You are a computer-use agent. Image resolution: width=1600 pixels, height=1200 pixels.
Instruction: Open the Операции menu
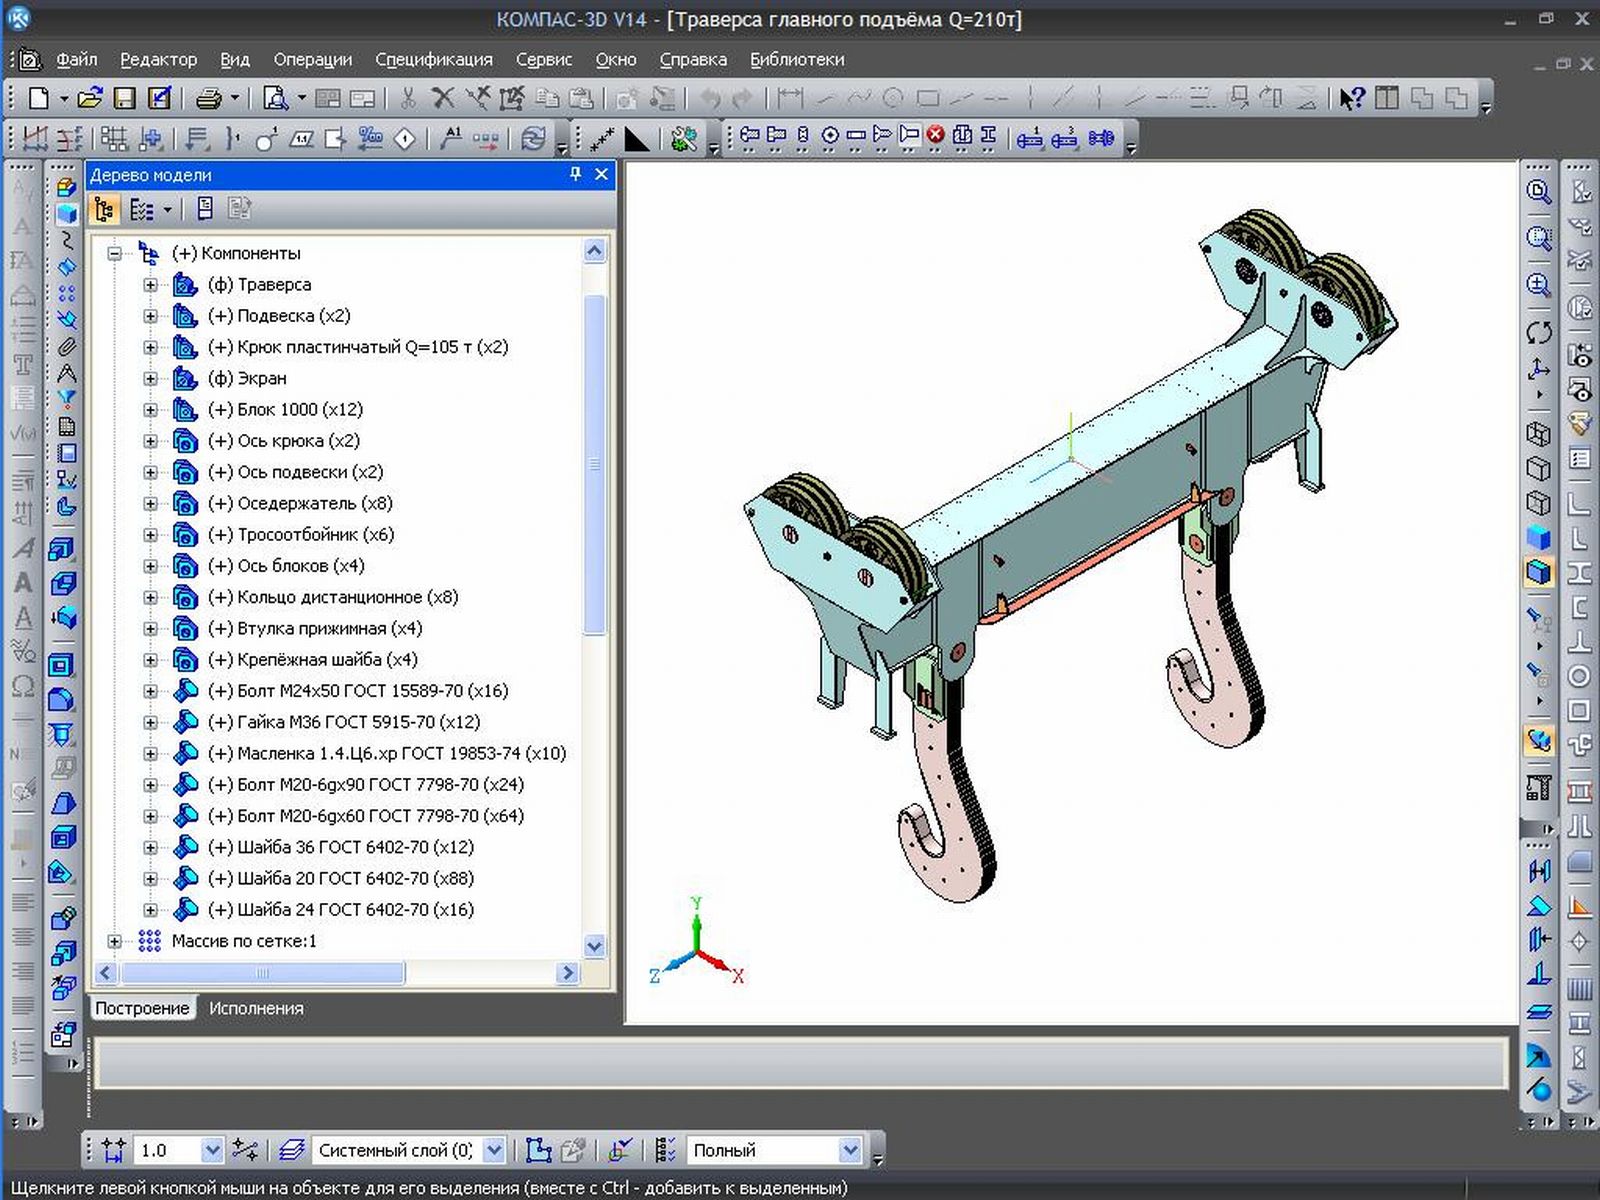pos(312,60)
